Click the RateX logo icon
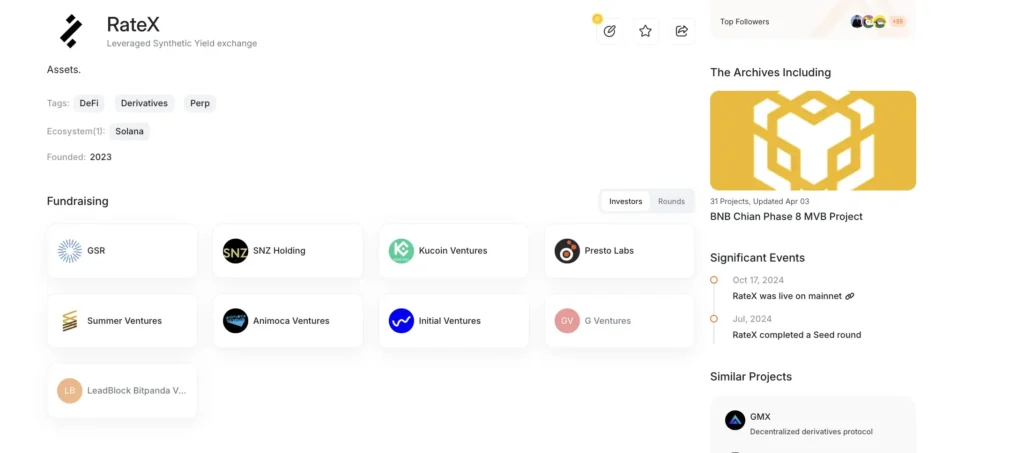Image resolution: width=1024 pixels, height=453 pixels. (x=71, y=31)
